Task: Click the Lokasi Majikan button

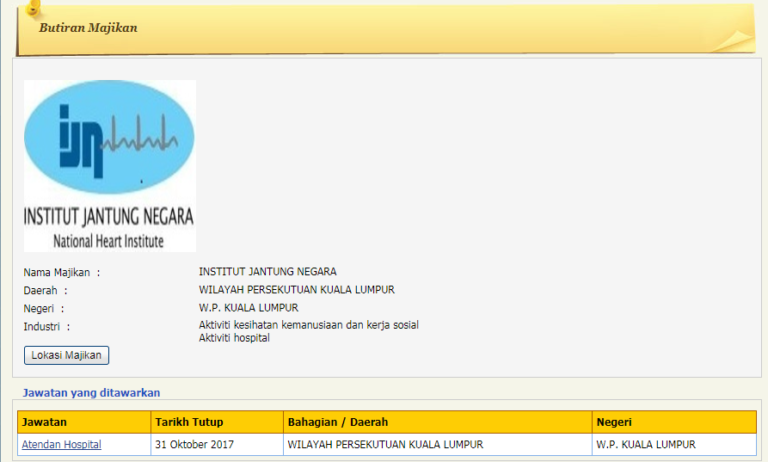Action: (66, 355)
